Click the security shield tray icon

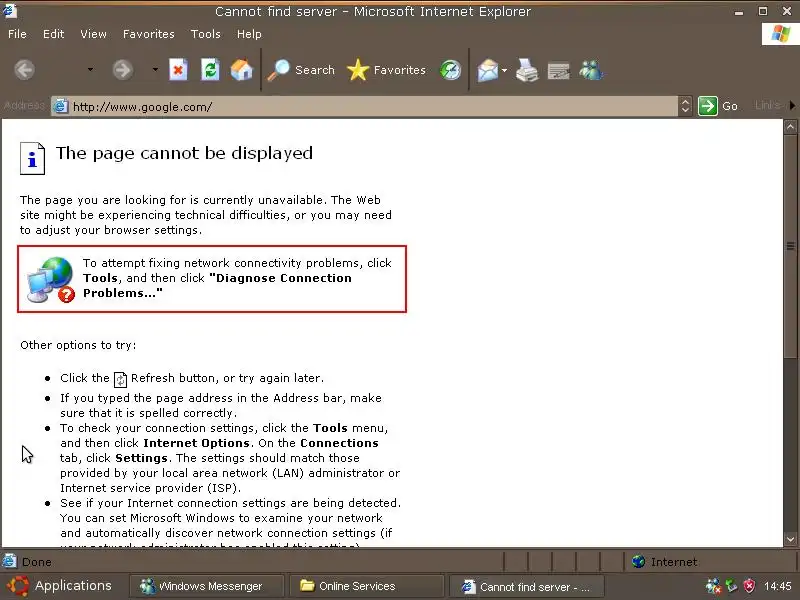coord(749,586)
